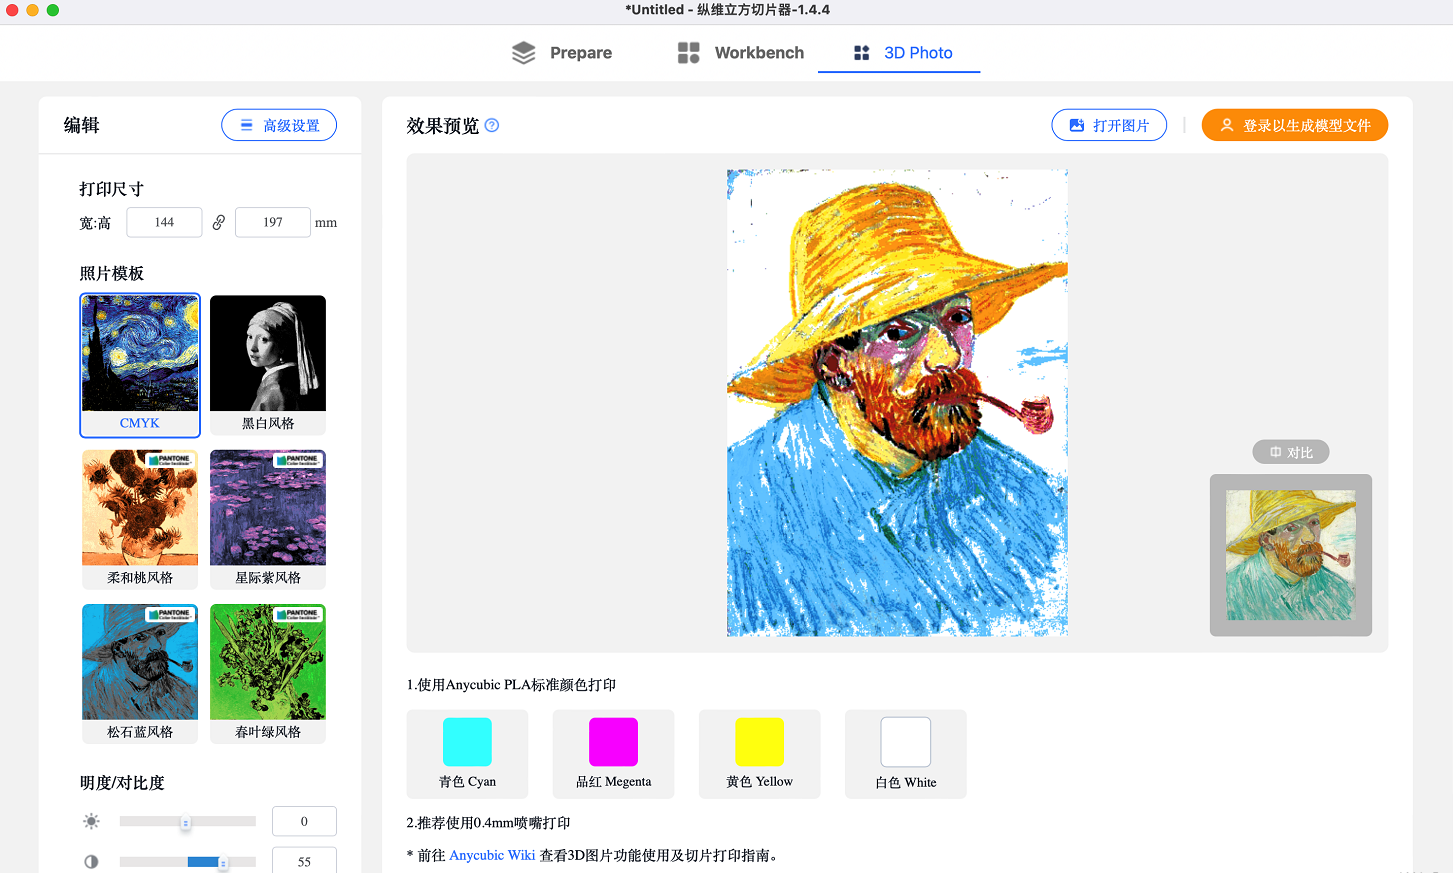Click the contrast slider handle

tap(223, 863)
